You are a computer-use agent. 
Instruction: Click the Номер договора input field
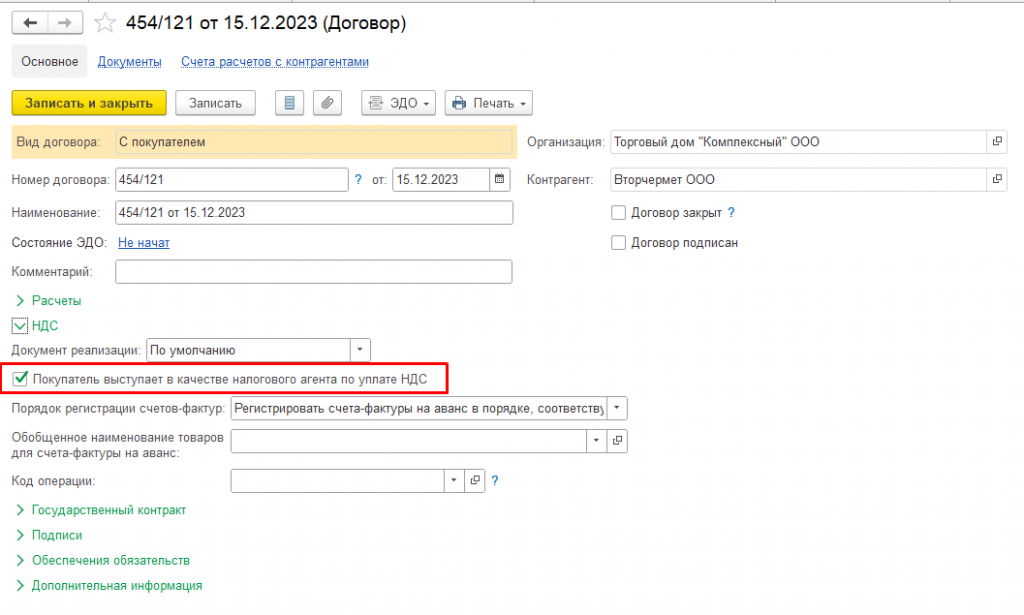pos(232,180)
